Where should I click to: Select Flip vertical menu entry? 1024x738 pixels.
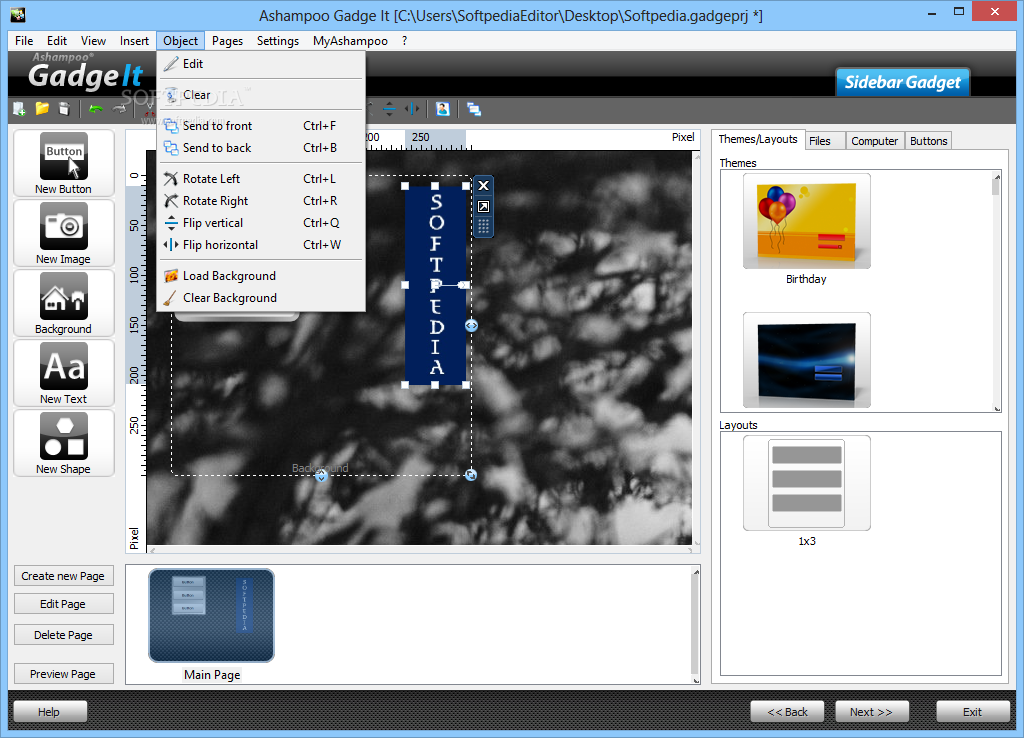click(x=261, y=223)
